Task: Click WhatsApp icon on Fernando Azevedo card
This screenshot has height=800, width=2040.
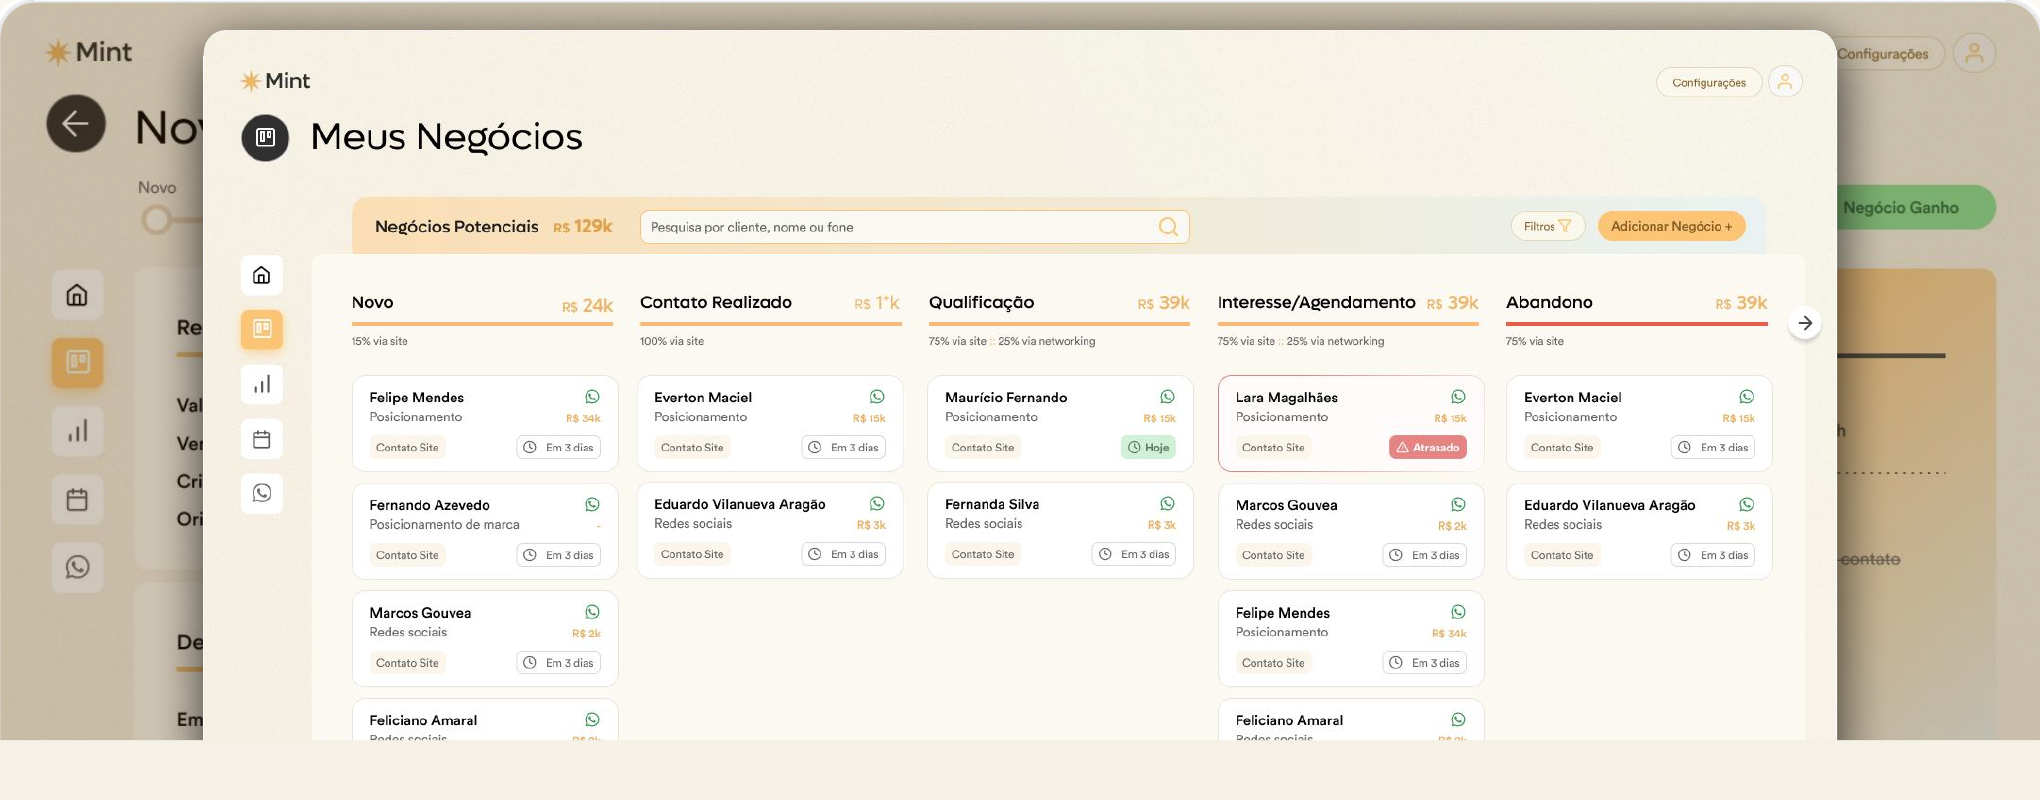Action: coord(592,505)
